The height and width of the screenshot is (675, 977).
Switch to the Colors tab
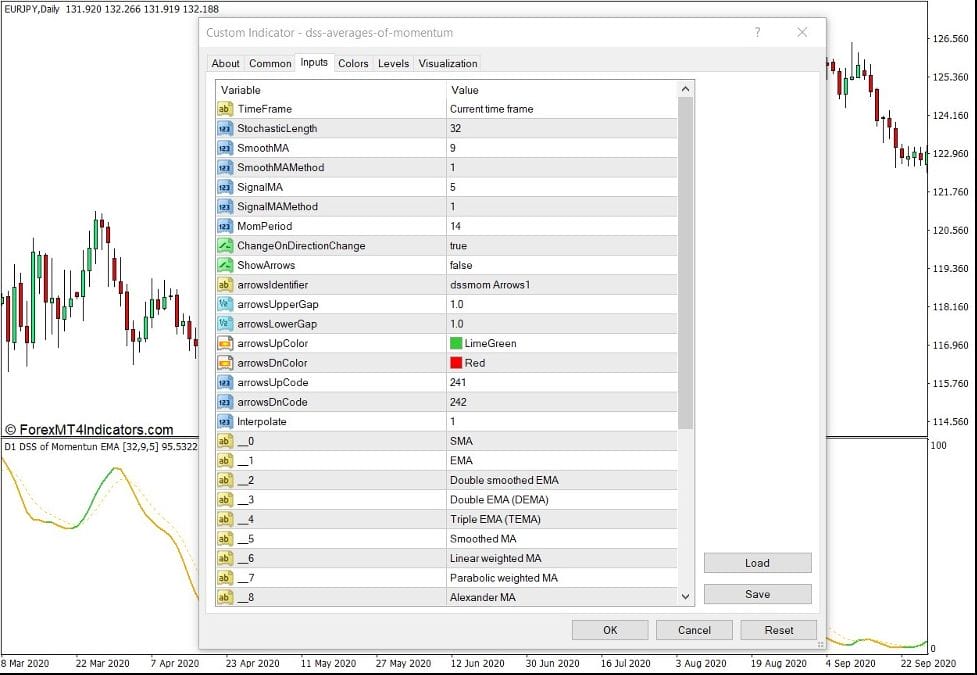pos(352,63)
